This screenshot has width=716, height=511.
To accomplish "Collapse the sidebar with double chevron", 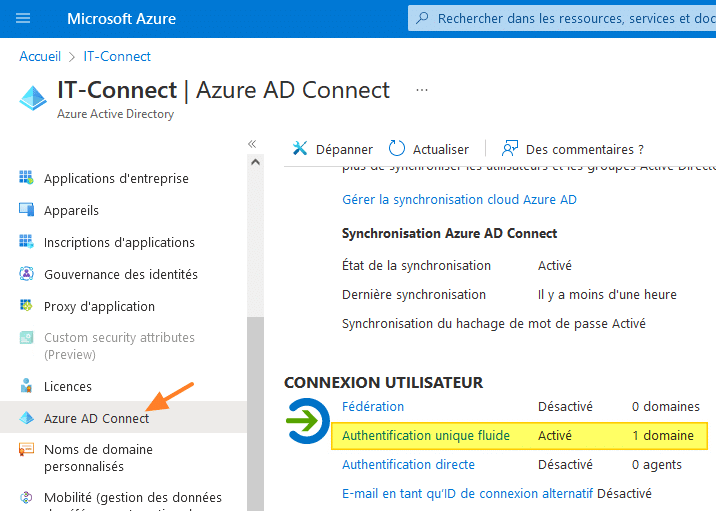I will [x=252, y=144].
